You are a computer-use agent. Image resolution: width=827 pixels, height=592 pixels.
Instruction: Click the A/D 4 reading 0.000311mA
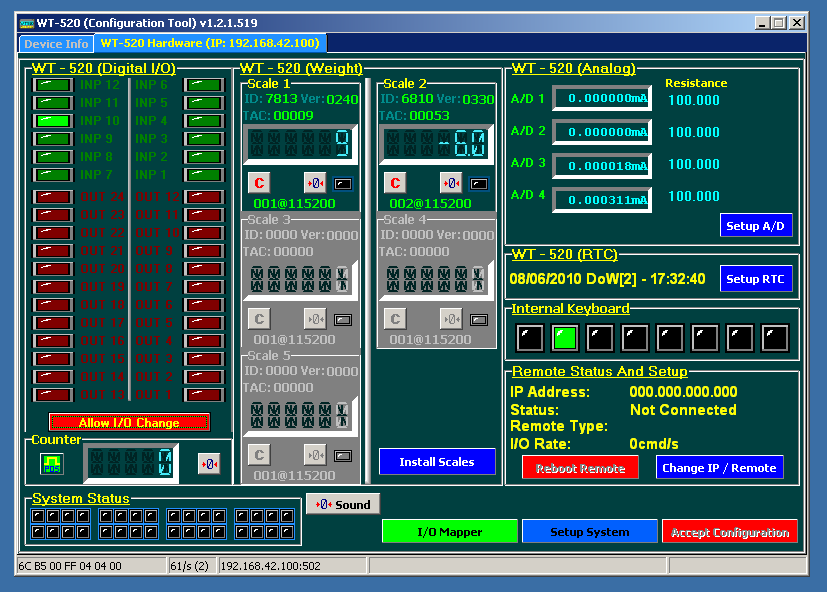(602, 200)
